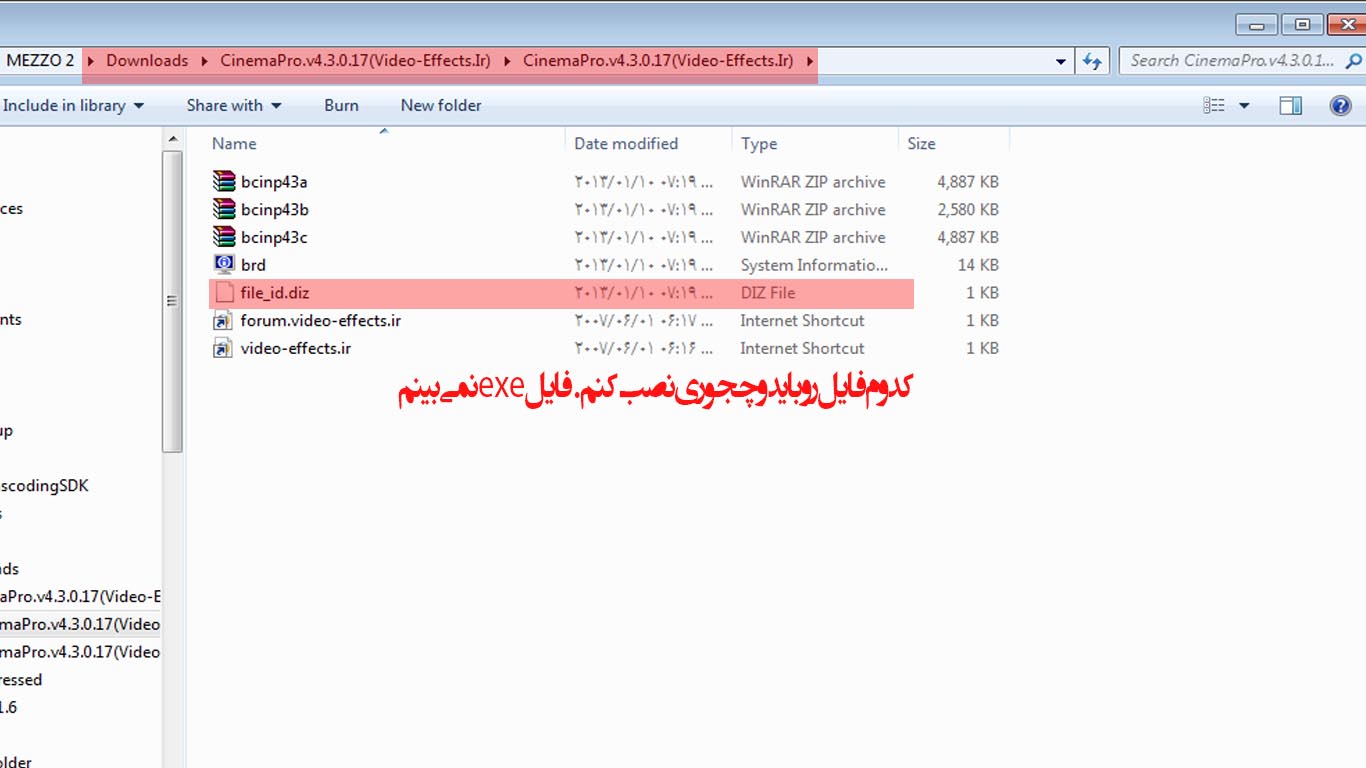This screenshot has height=768, width=1366.
Task: Click the video-effects.ir shortcut icon
Action: coord(224,349)
